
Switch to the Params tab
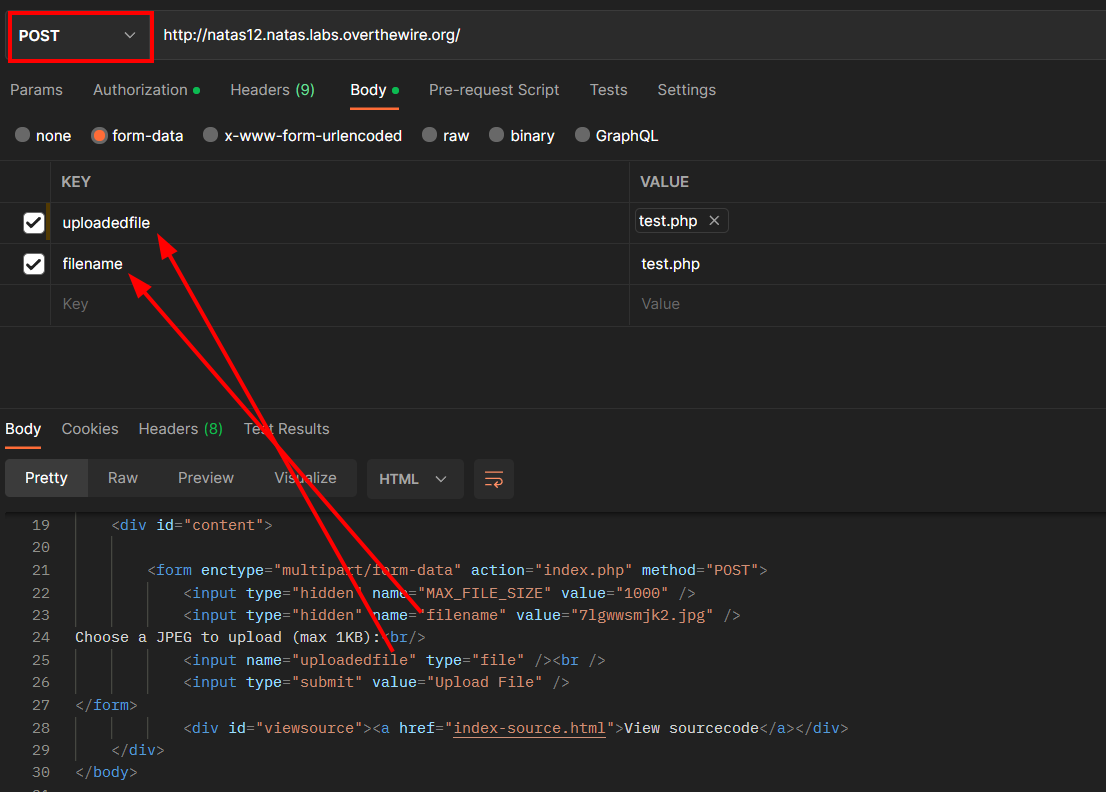tap(36, 90)
